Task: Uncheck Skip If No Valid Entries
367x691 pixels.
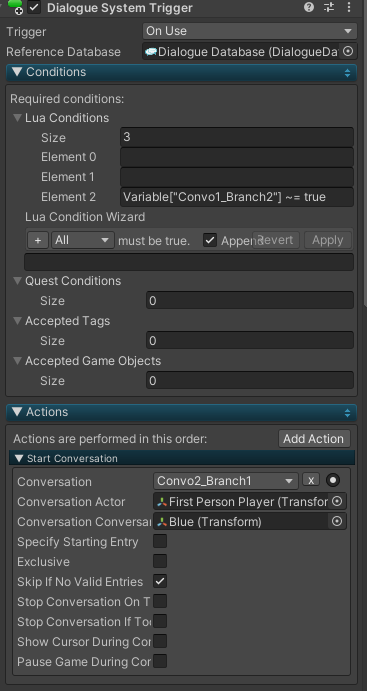Action: [x=160, y=581]
